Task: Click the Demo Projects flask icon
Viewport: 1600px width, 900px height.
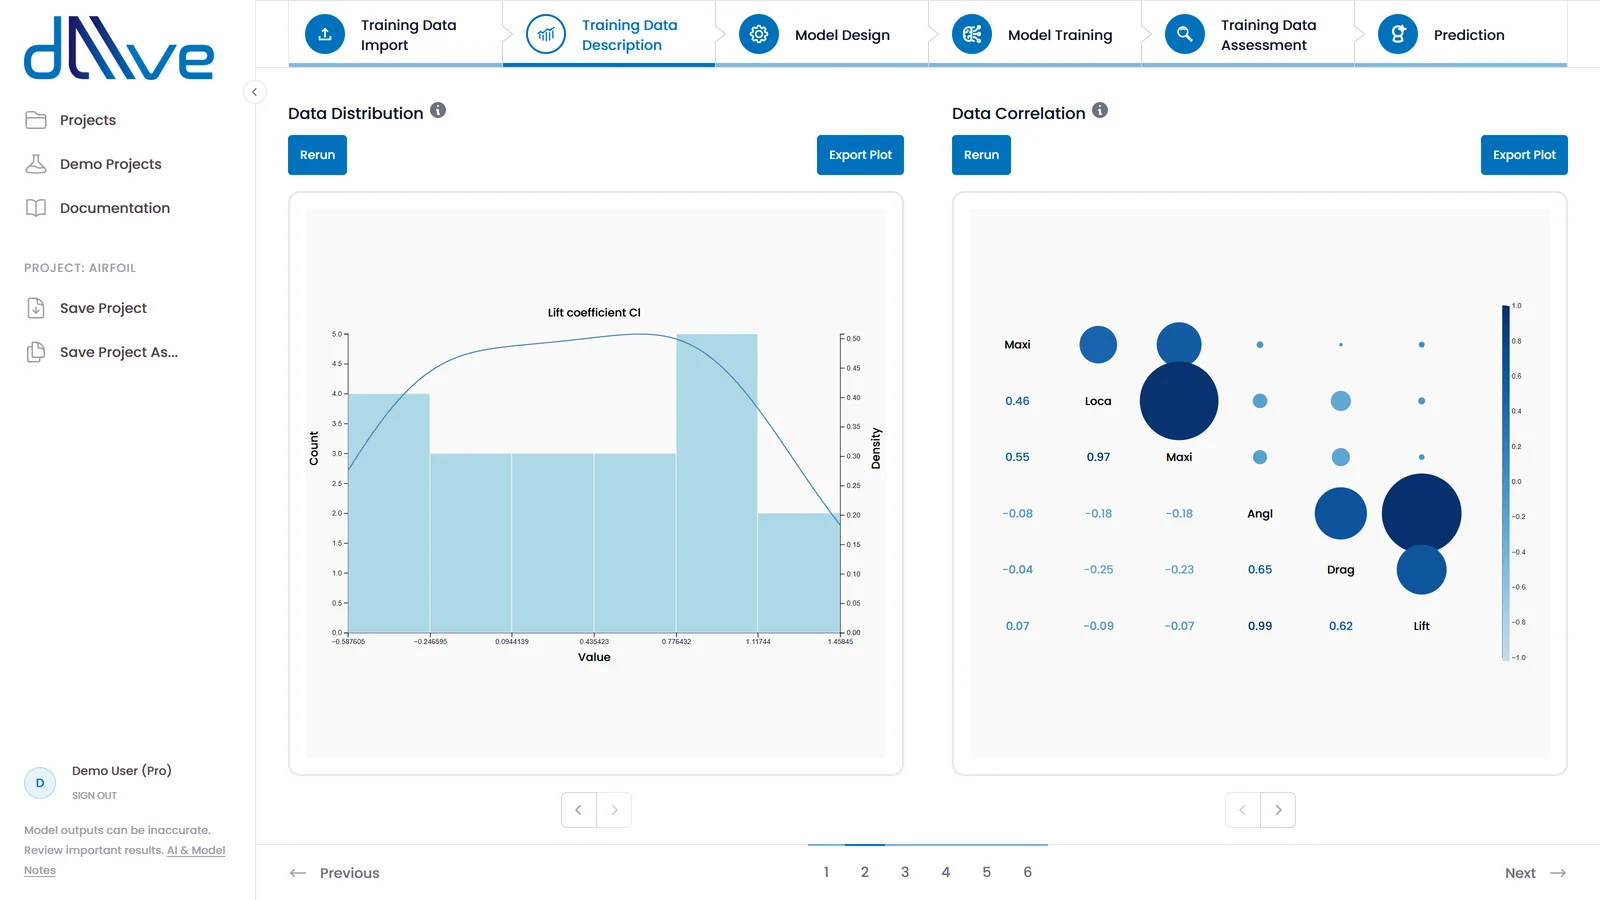Action: click(x=36, y=164)
